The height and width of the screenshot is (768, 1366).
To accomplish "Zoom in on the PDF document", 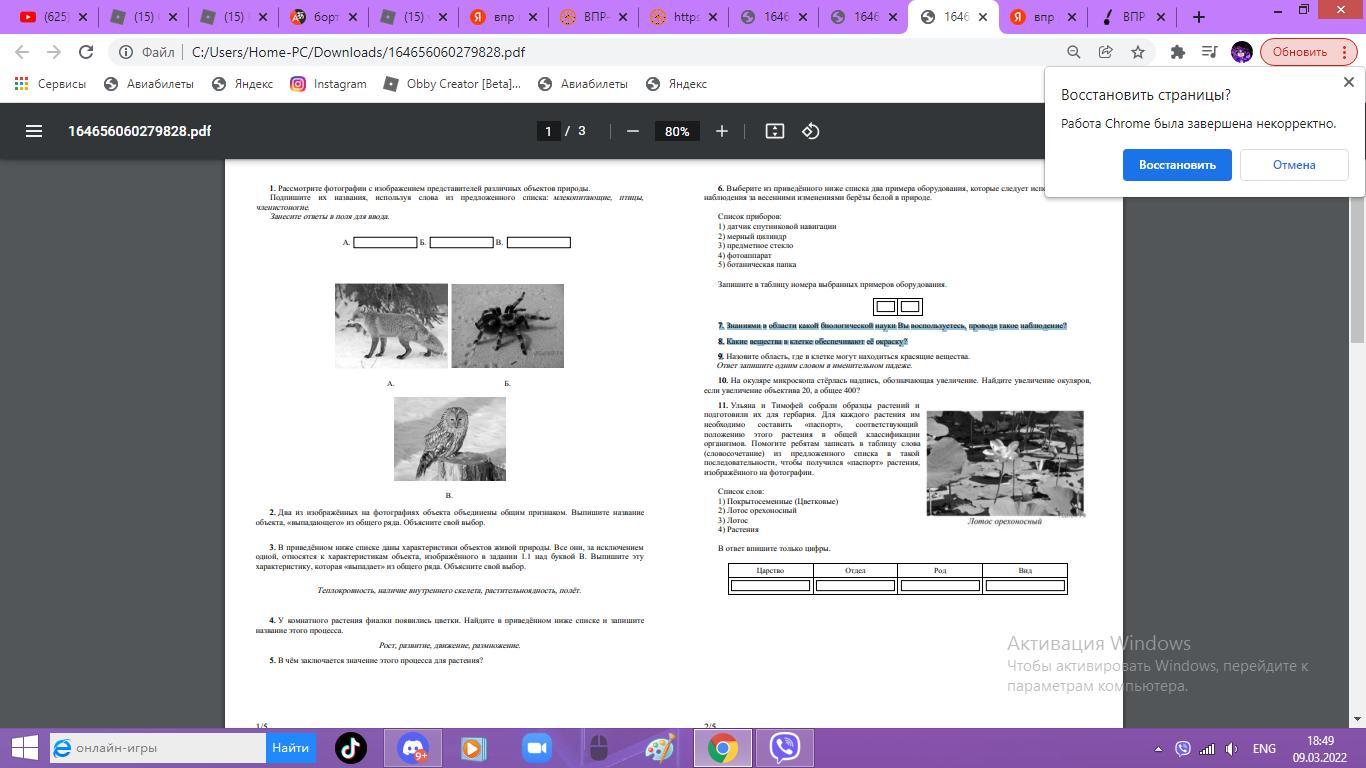I will pyautogui.click(x=722, y=131).
